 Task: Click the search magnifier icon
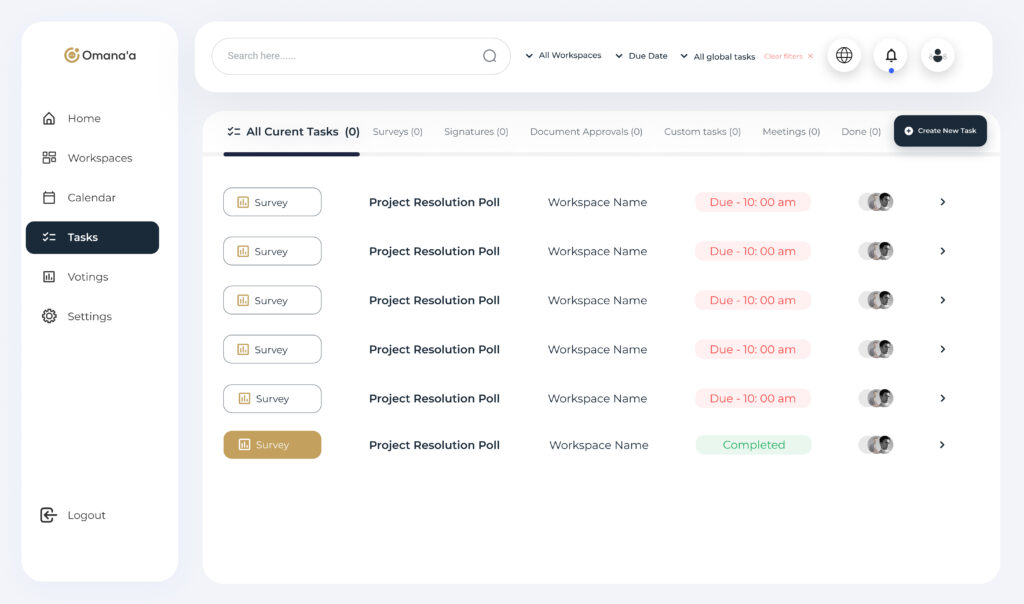[x=490, y=56]
